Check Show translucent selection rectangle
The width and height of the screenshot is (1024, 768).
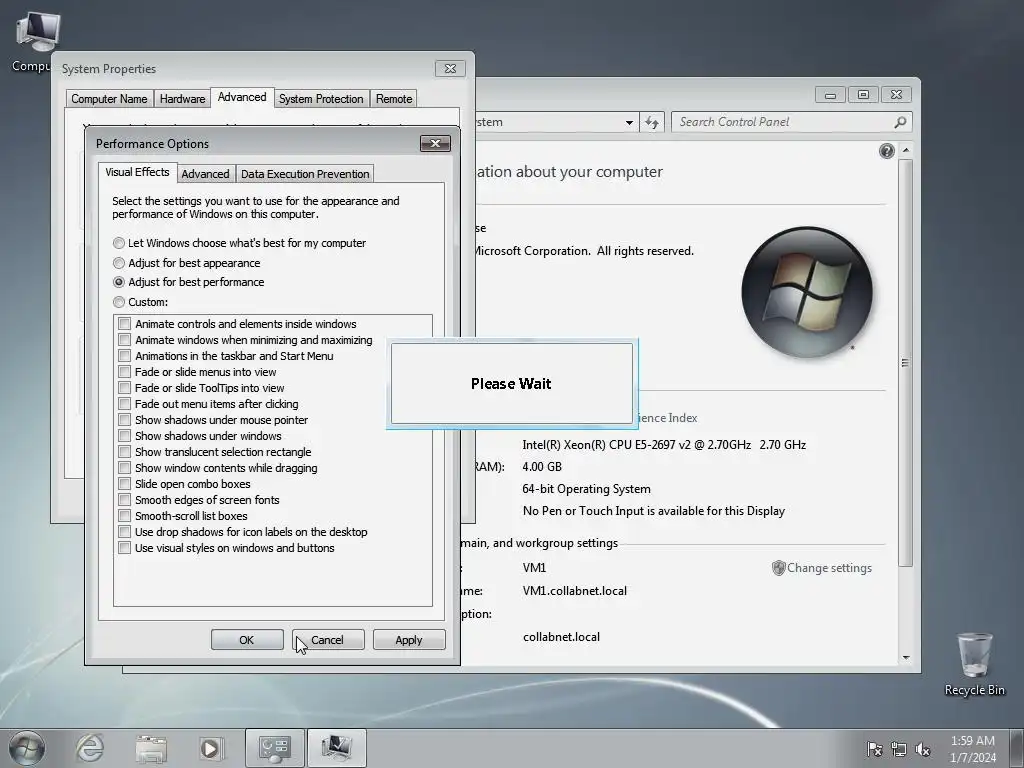point(125,452)
